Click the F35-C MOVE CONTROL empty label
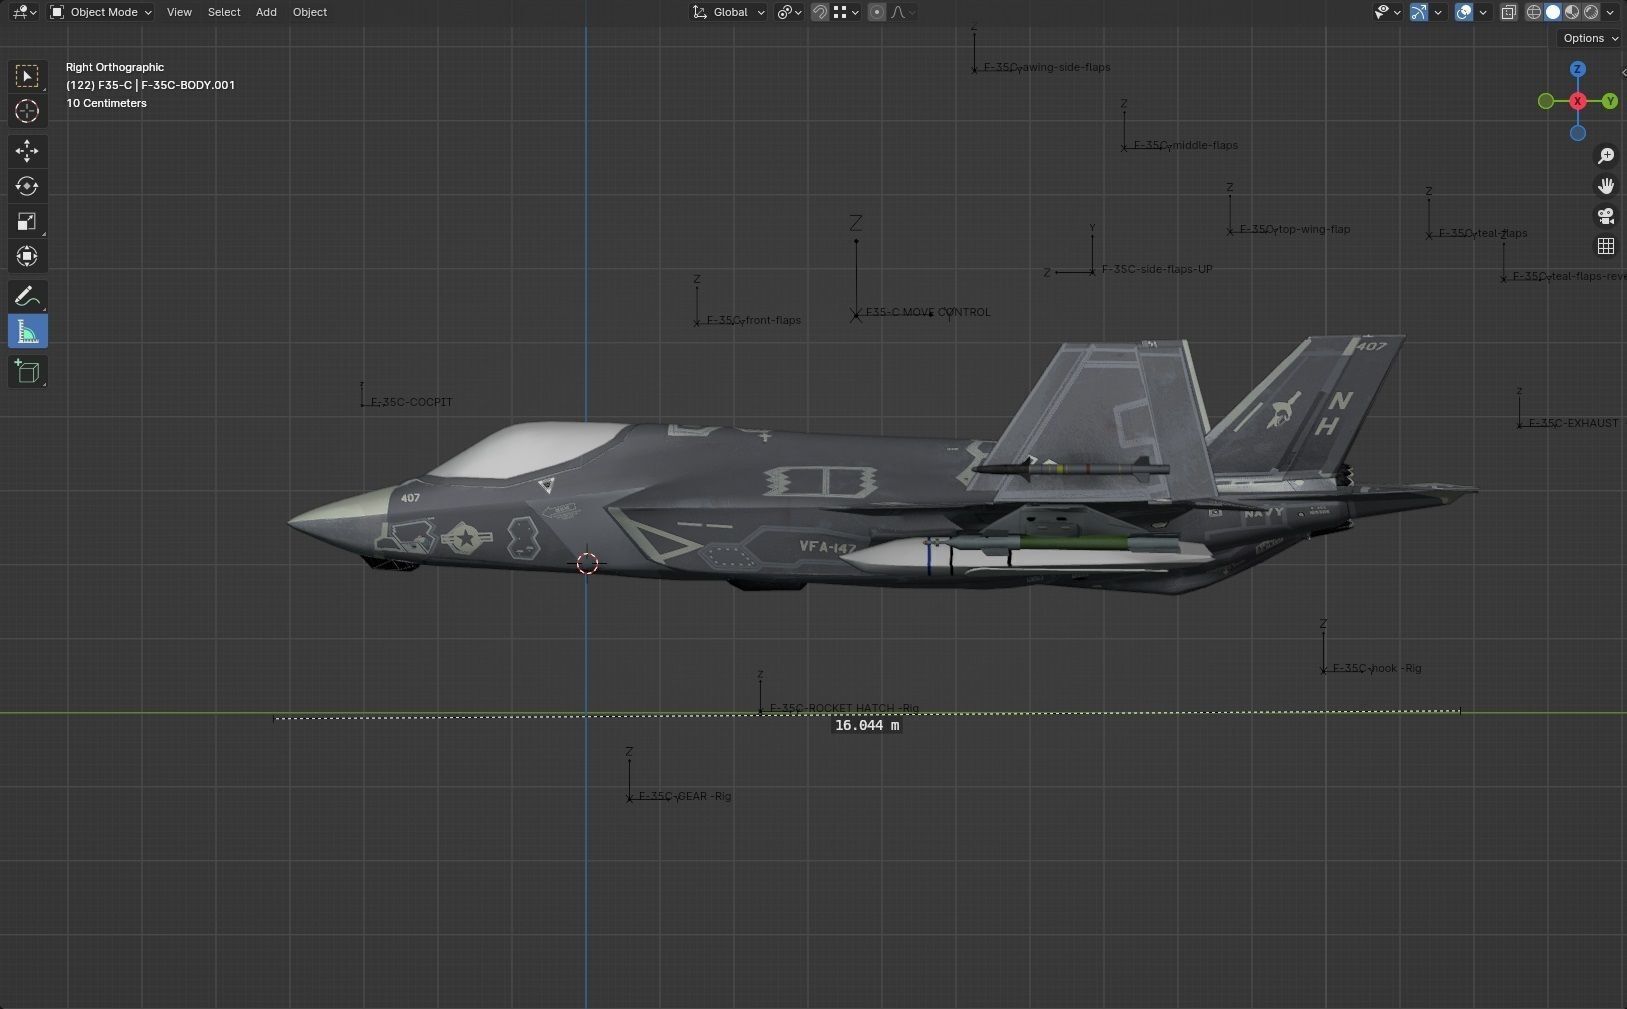Screen dimensions: 1627x1009 tap(928, 312)
